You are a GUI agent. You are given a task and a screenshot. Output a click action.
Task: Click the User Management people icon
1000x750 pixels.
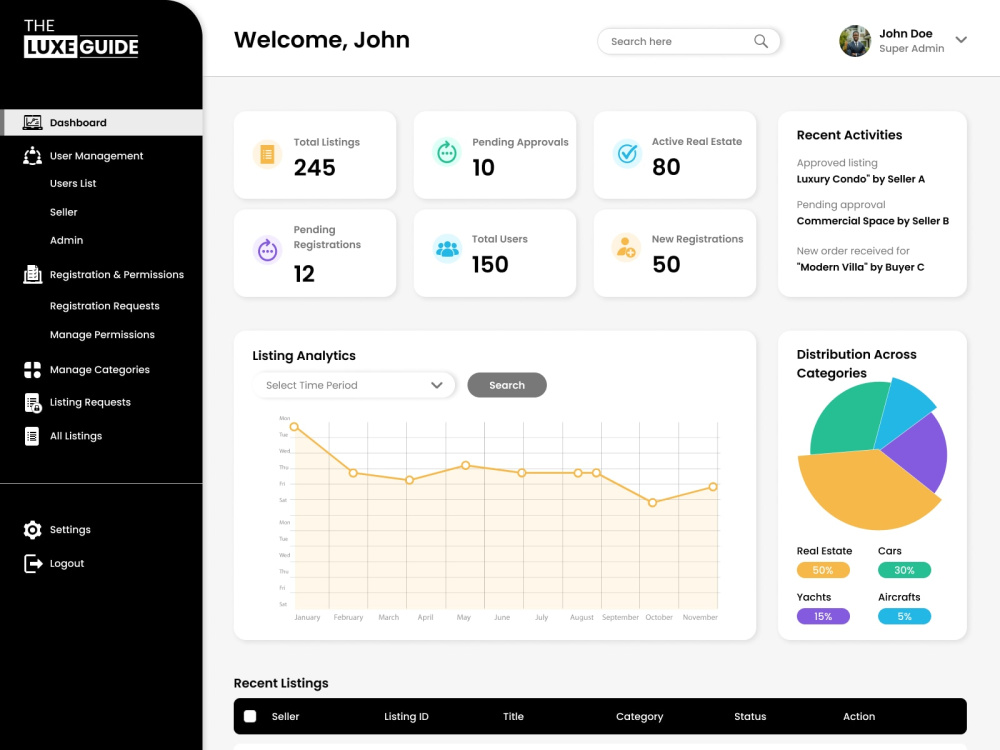coord(33,156)
